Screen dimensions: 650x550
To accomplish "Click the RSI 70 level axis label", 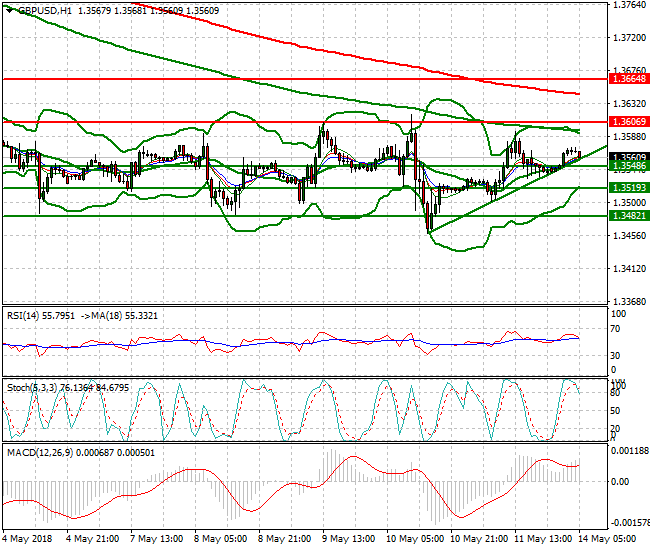I will coord(616,329).
